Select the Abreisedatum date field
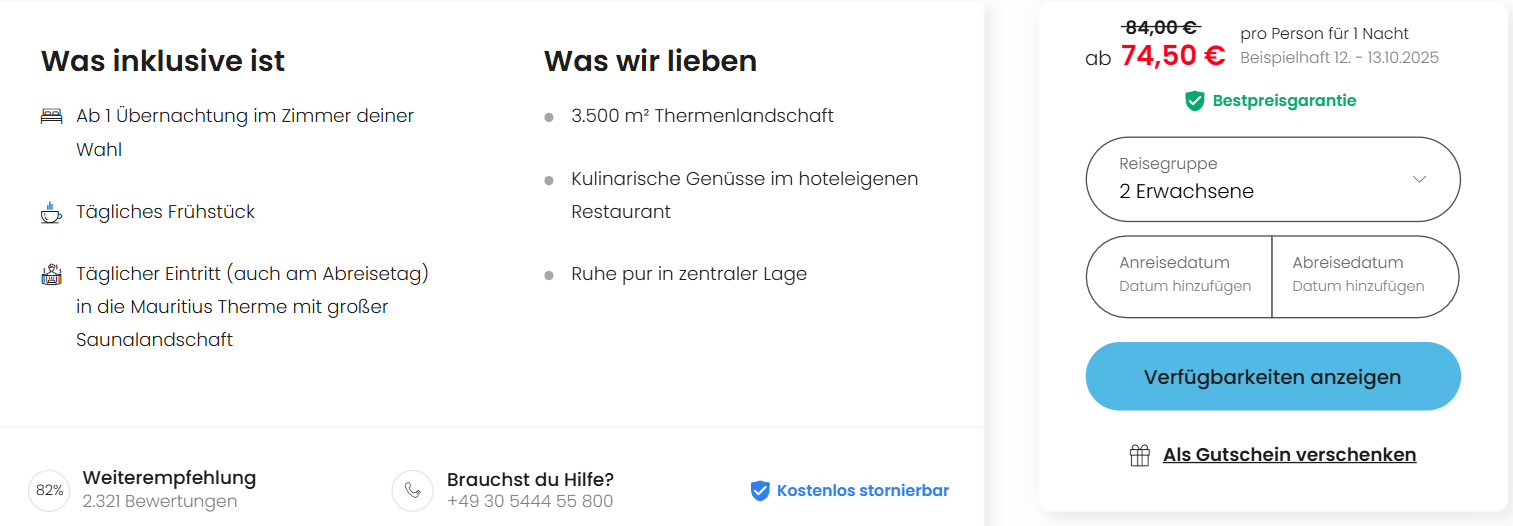The height and width of the screenshot is (526, 1513). click(x=1364, y=276)
